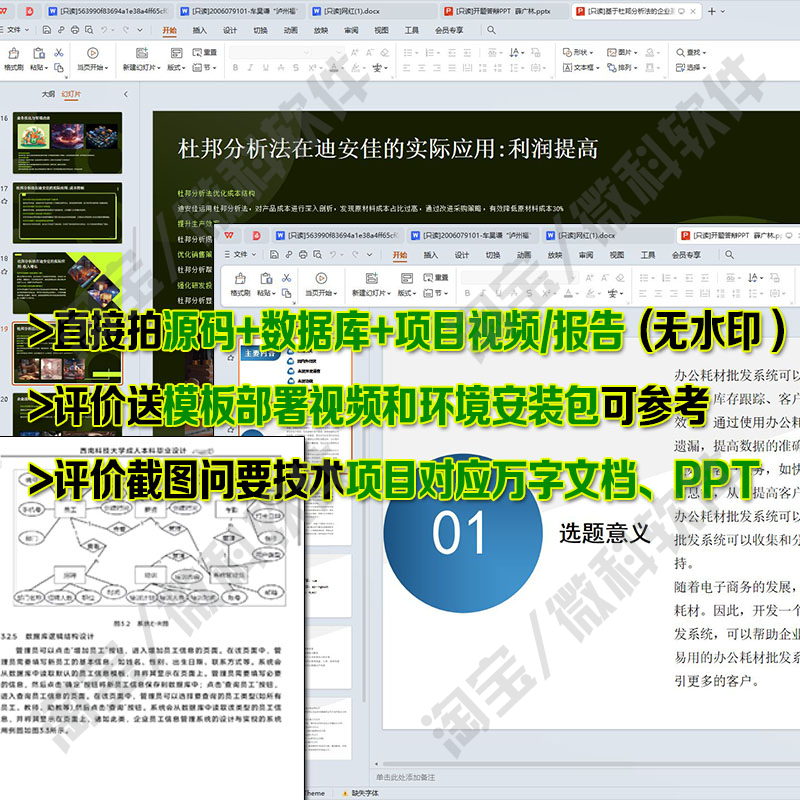Toggle Strikethrough in back window
This screenshot has width=800, height=800.
coord(281,67)
